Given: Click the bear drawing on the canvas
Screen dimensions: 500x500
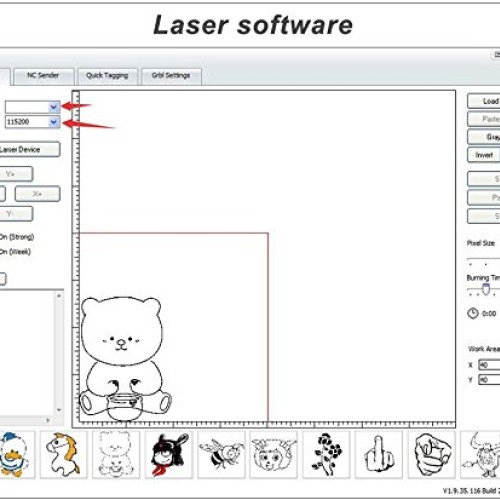Looking at the screenshot, I should pos(125,358).
